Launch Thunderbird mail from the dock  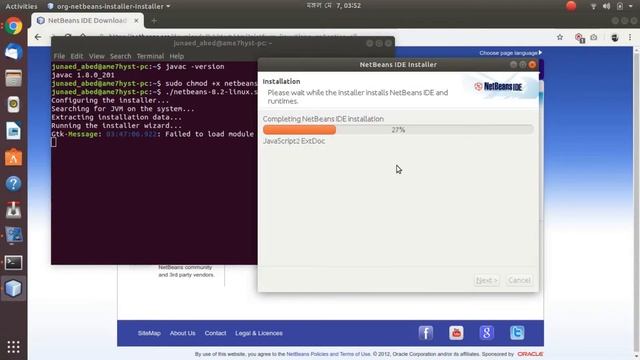[x=13, y=52]
